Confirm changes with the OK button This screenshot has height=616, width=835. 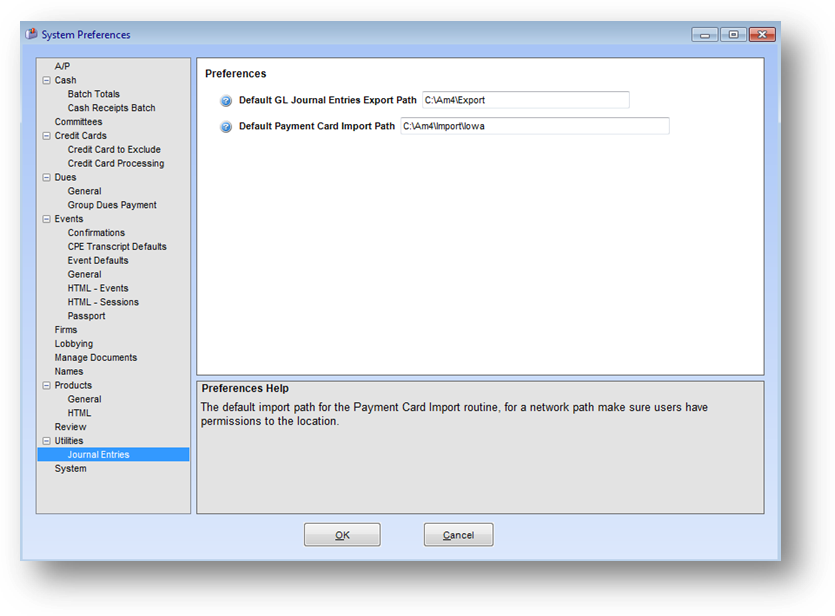tap(342, 535)
